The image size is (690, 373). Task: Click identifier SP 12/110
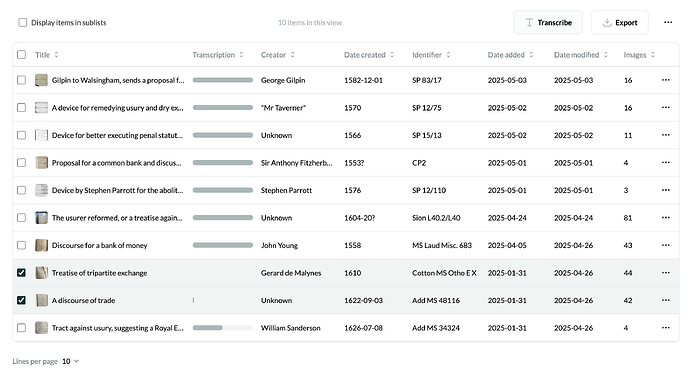coord(429,190)
